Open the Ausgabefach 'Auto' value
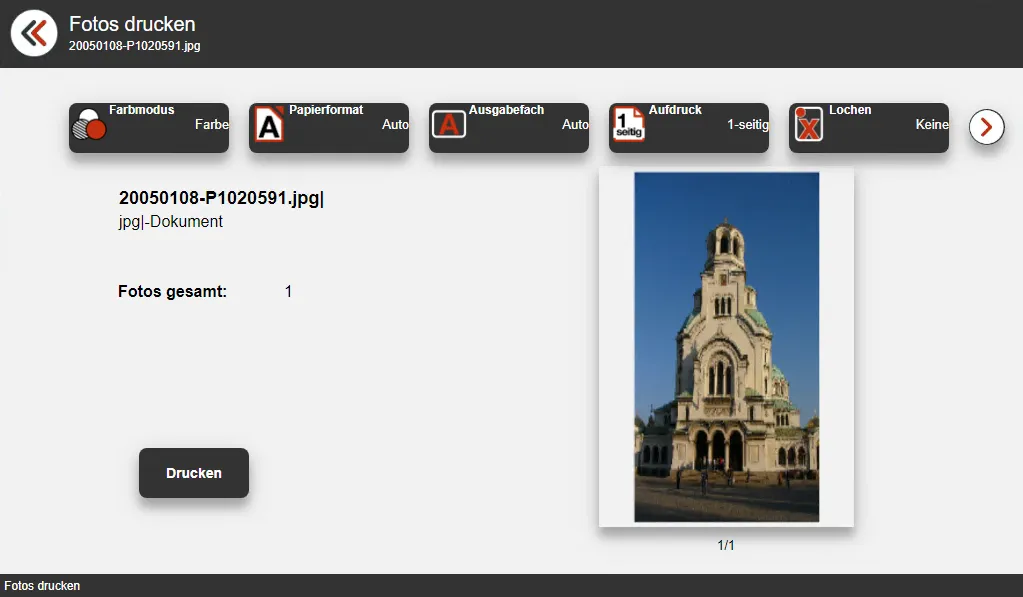1023x597 pixels. click(575, 125)
